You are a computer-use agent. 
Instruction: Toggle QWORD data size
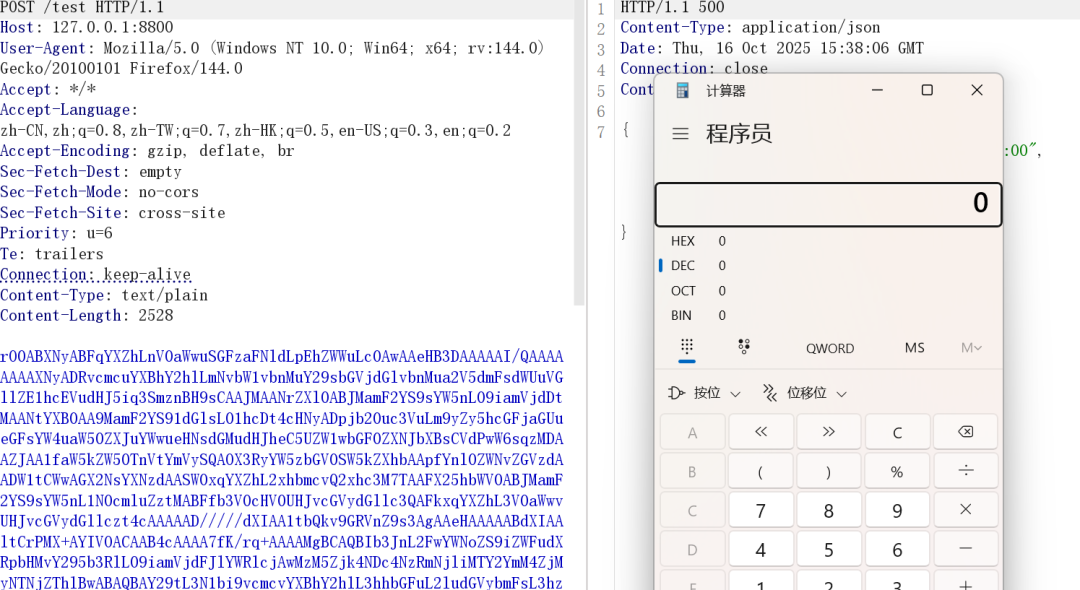click(x=830, y=348)
